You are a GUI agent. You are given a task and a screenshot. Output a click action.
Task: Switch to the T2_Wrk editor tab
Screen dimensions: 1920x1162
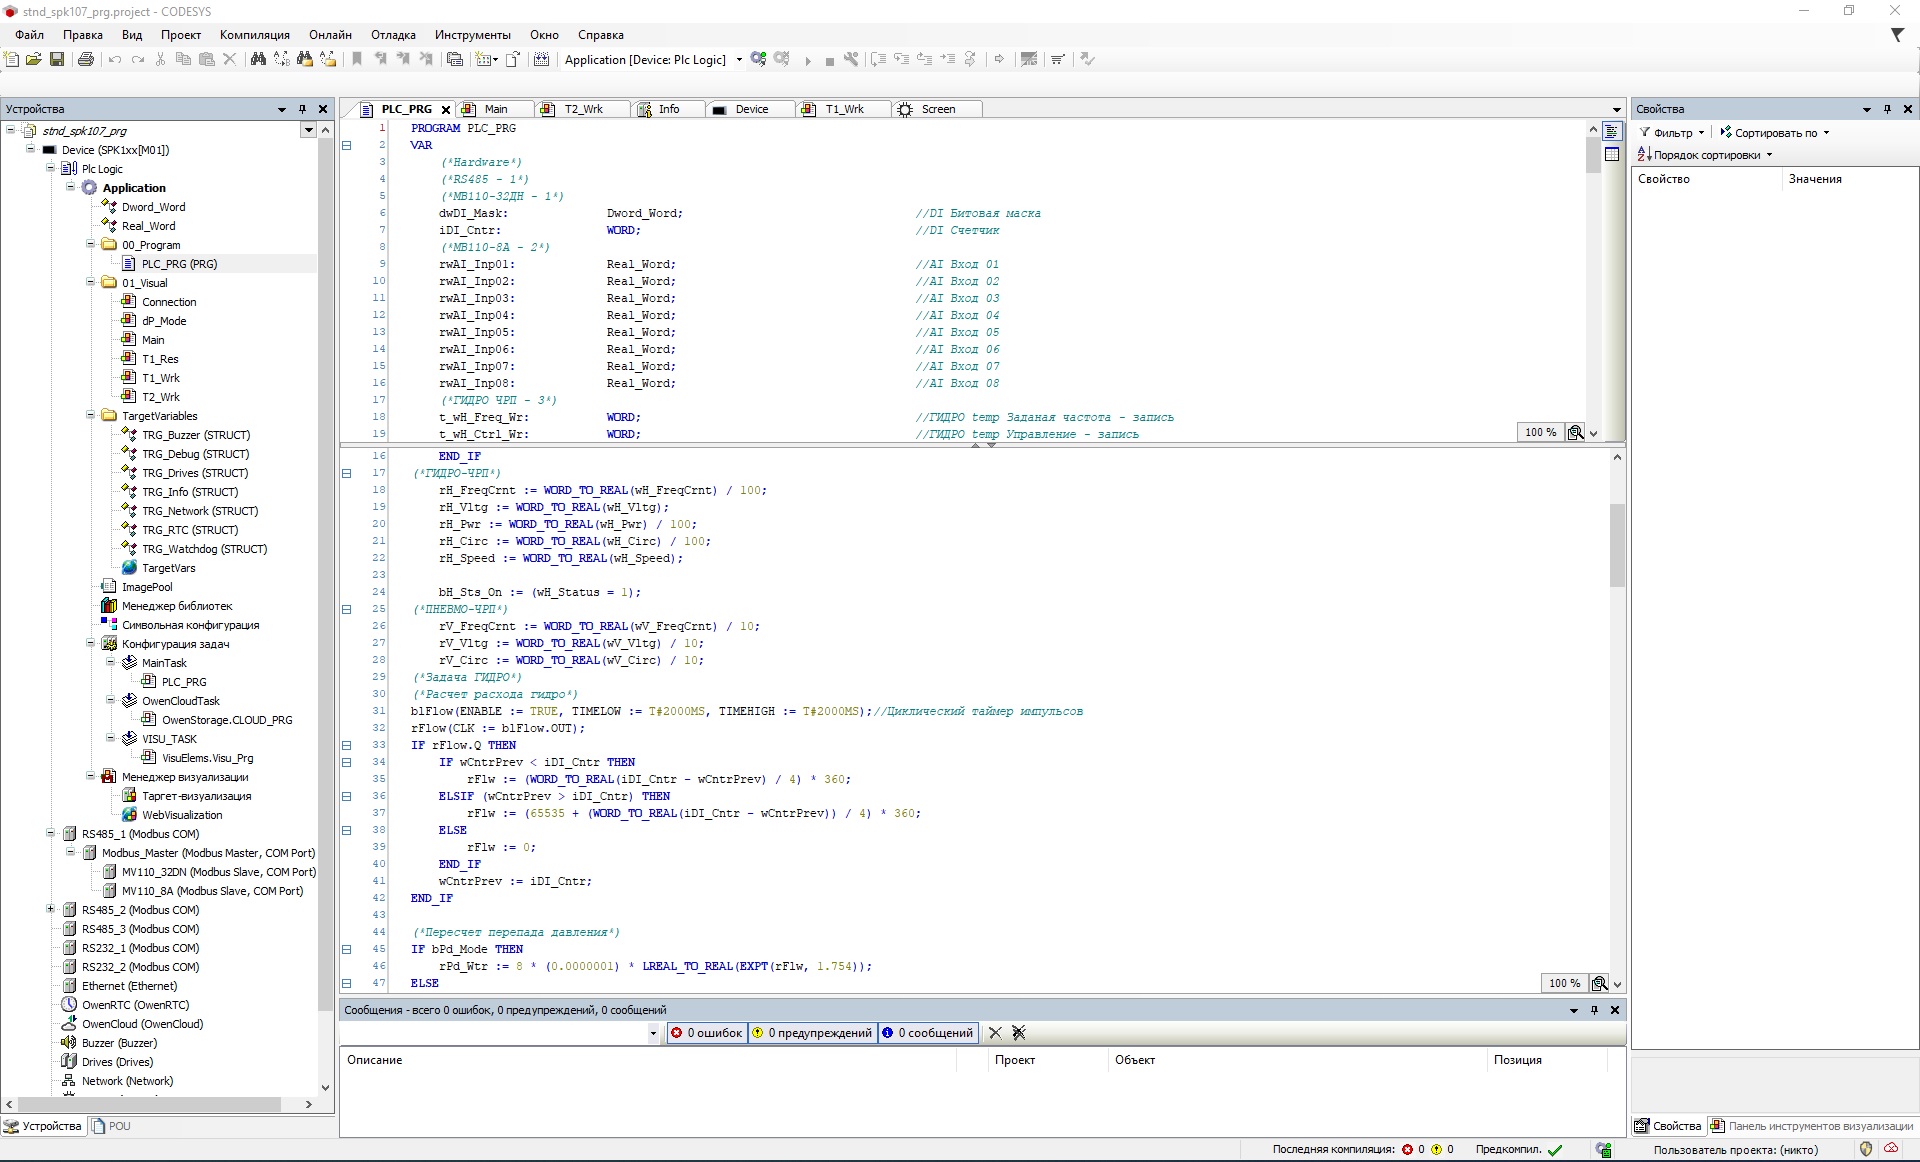pyautogui.click(x=583, y=109)
